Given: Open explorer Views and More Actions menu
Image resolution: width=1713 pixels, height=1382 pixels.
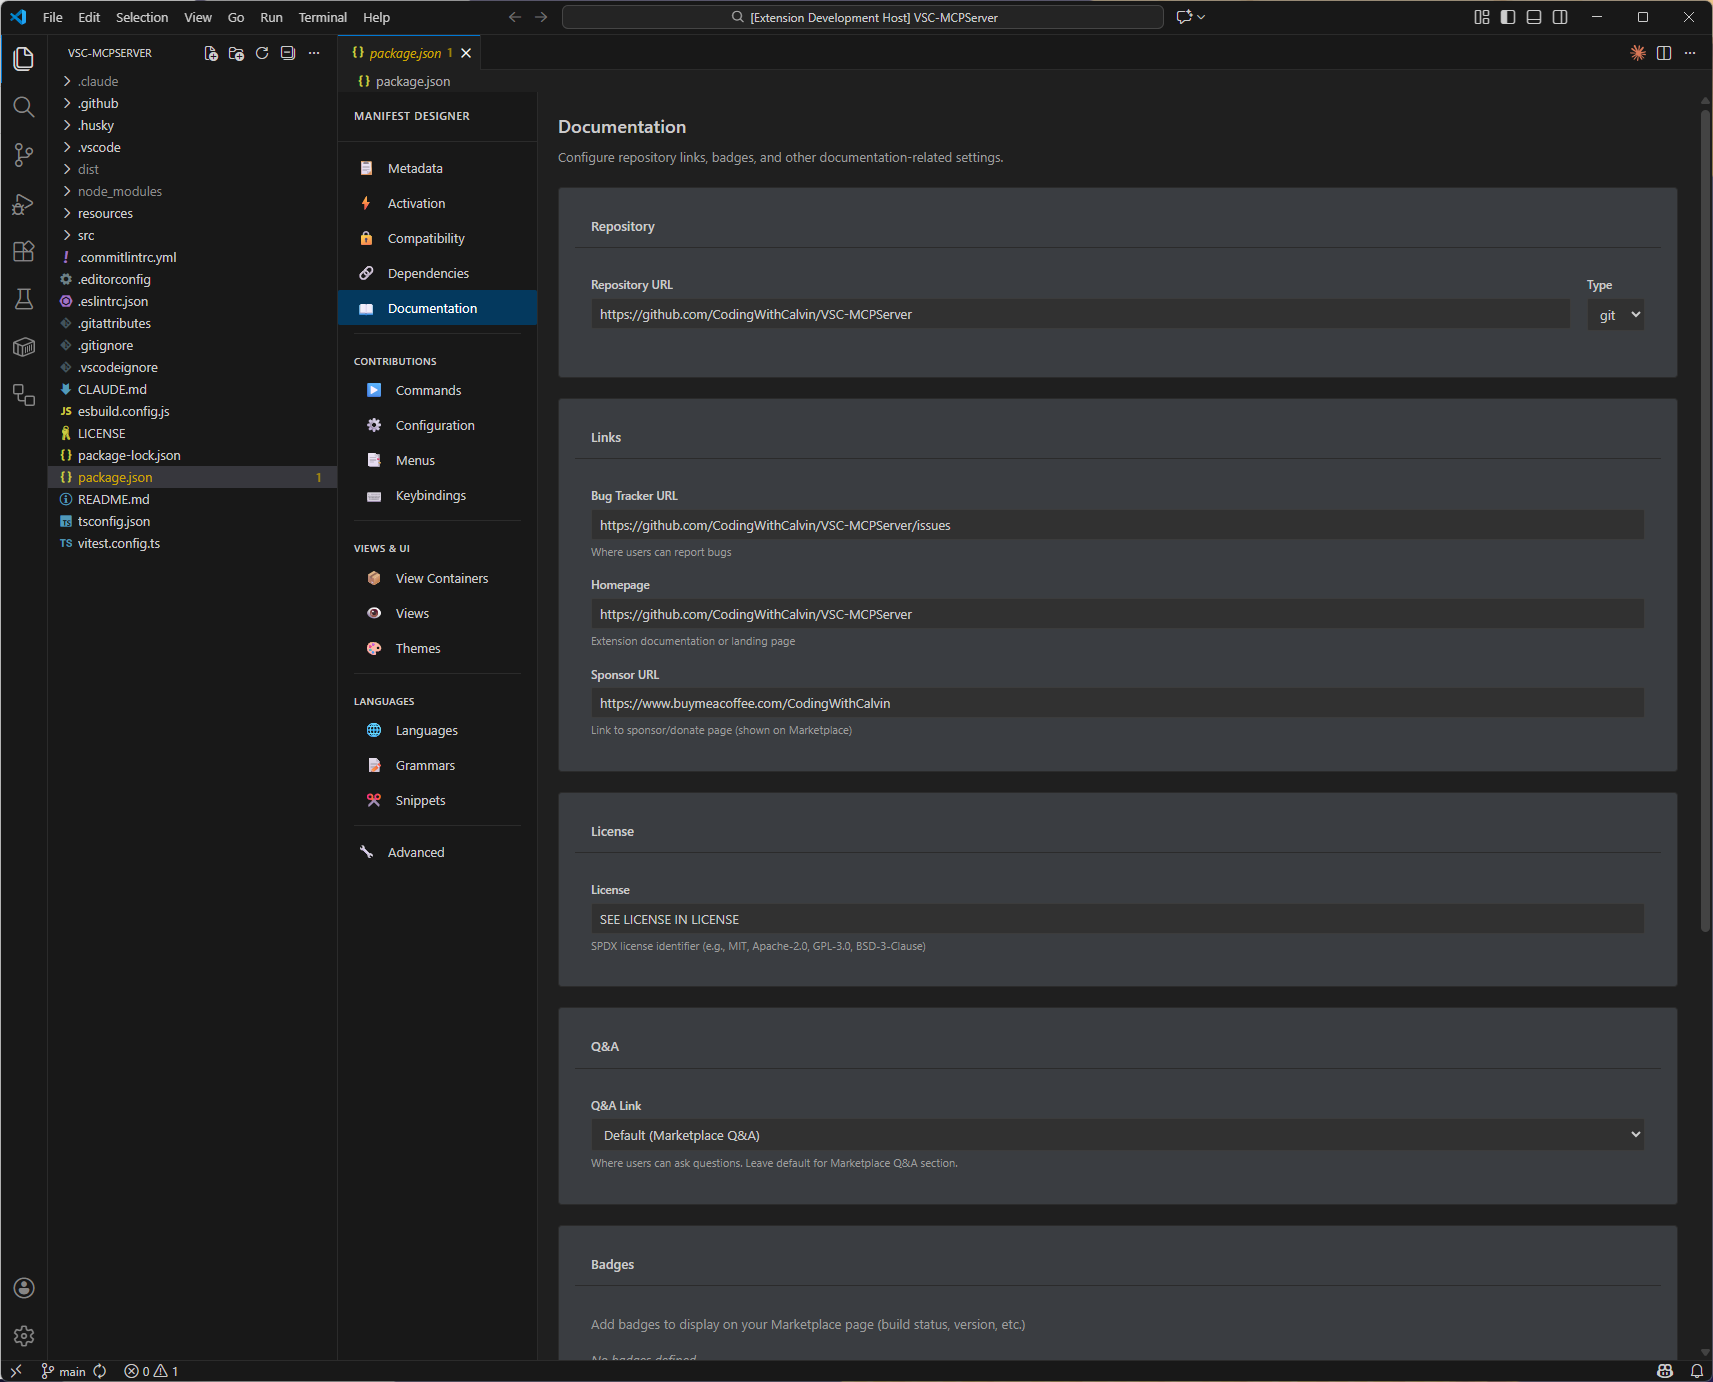Looking at the screenshot, I should 314,53.
